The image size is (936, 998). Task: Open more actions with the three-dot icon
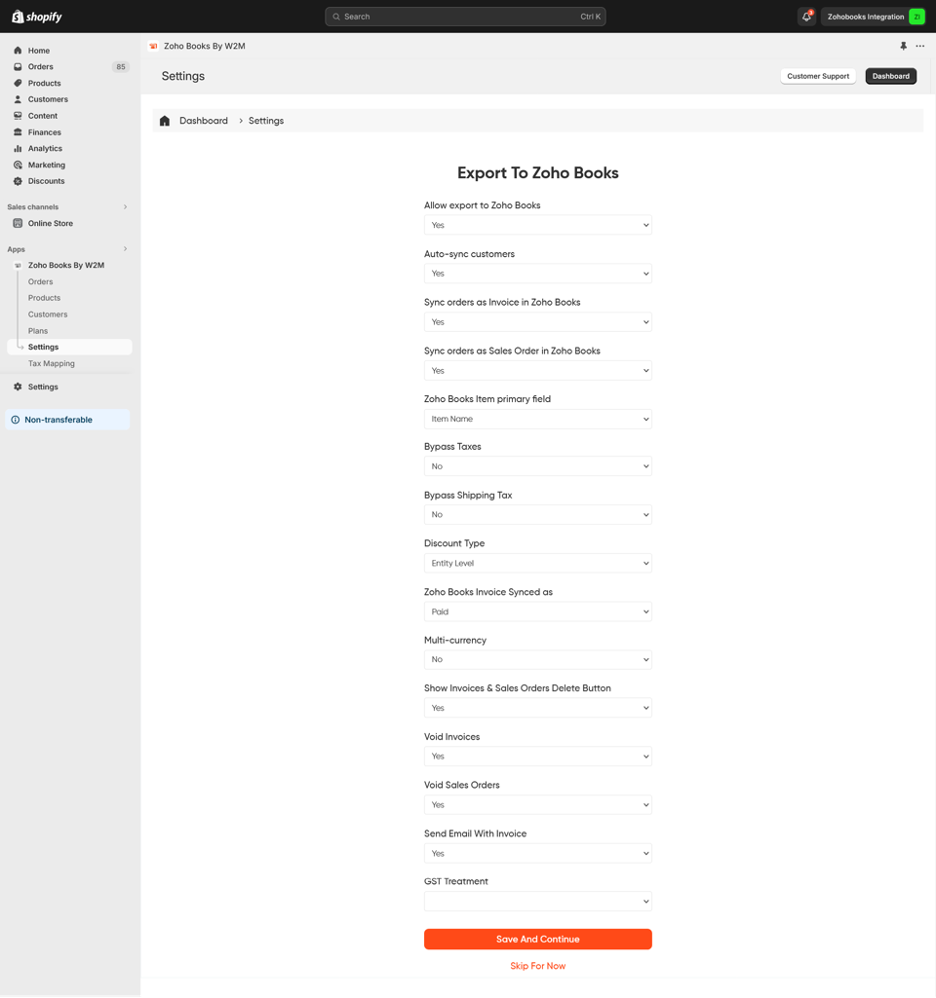(x=920, y=46)
